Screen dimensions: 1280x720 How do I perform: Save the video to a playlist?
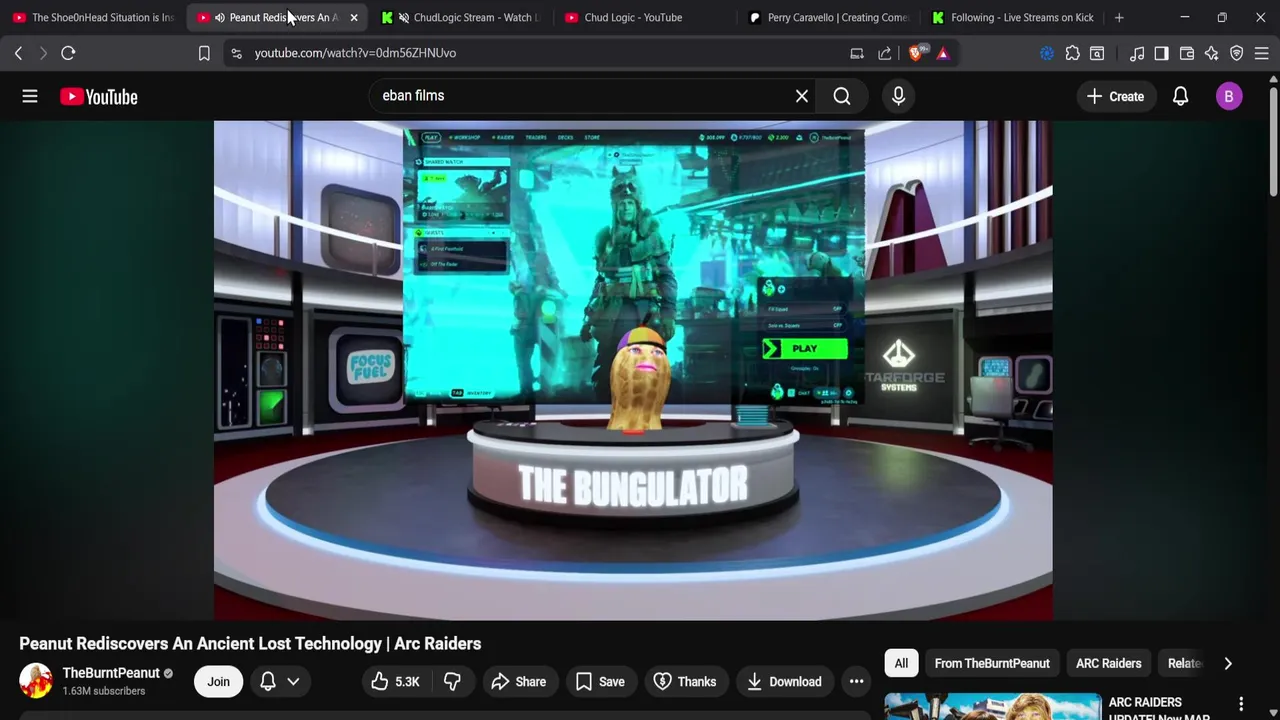[x=601, y=682]
